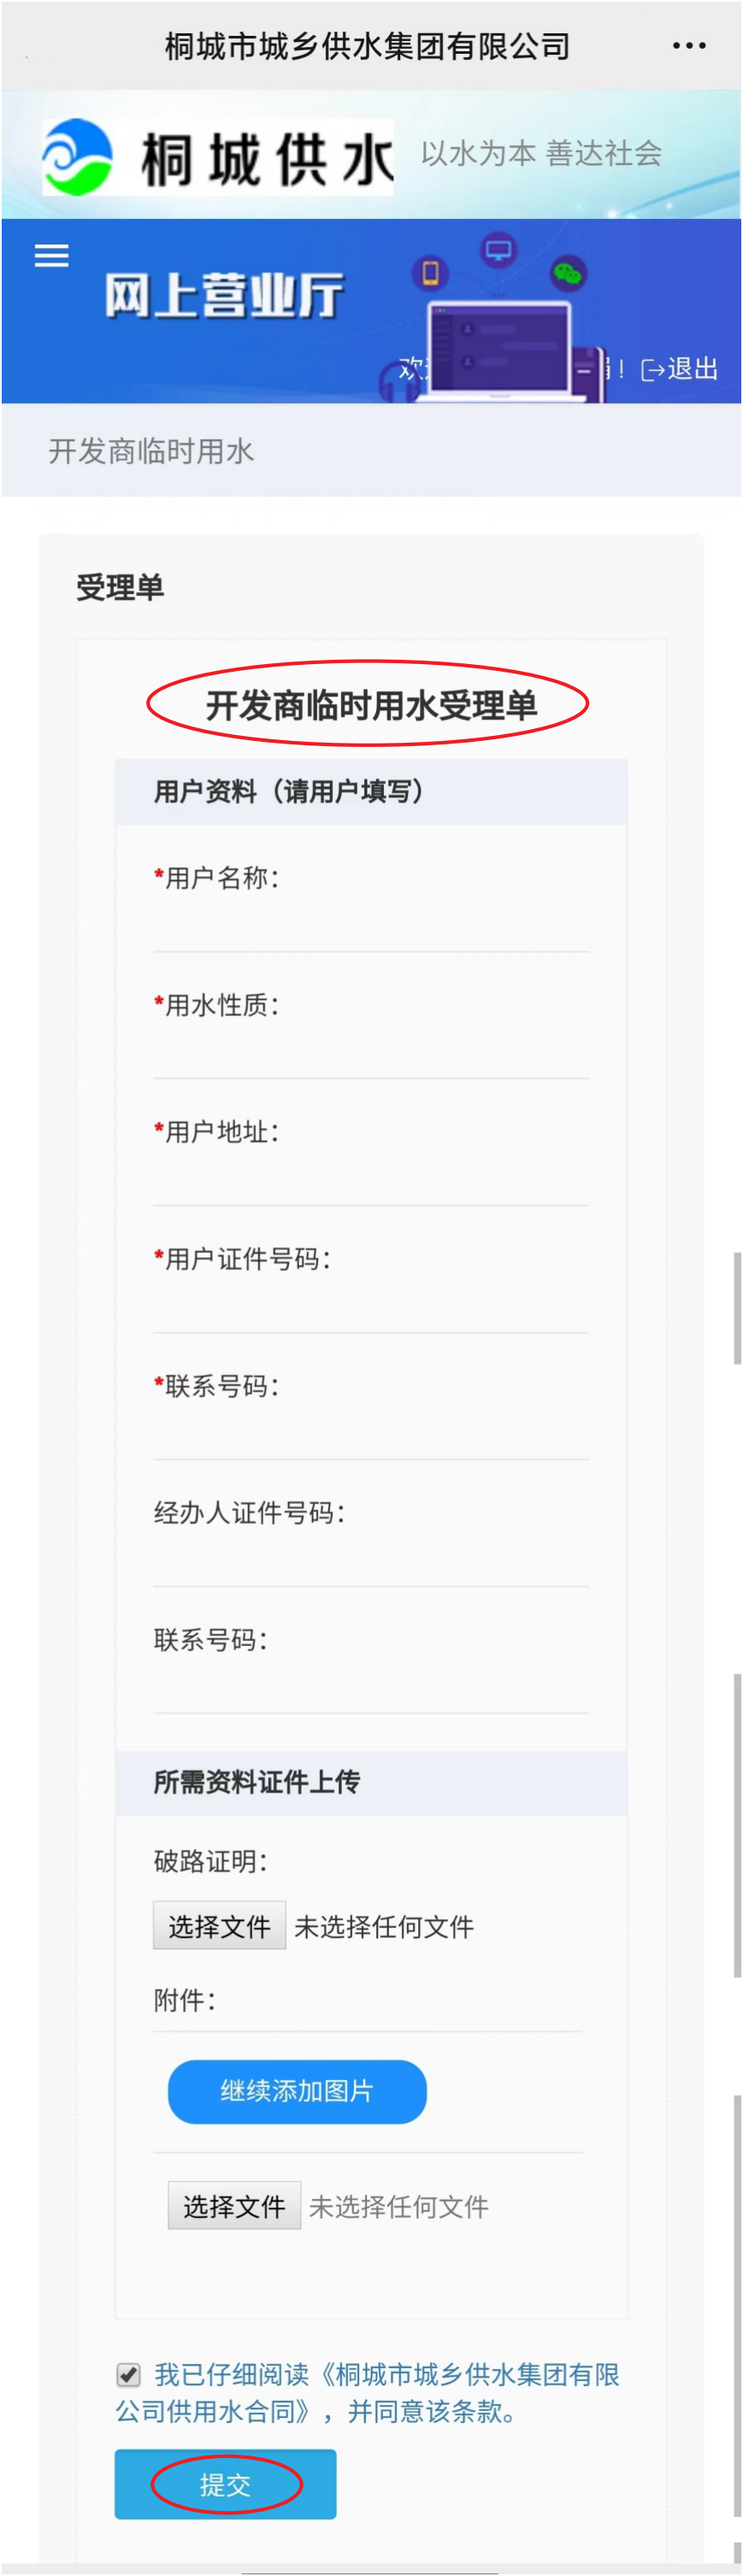Click the 经办人证件号码 input field
Screen dimensions: 743x2576
pyautogui.click(x=370, y=1558)
